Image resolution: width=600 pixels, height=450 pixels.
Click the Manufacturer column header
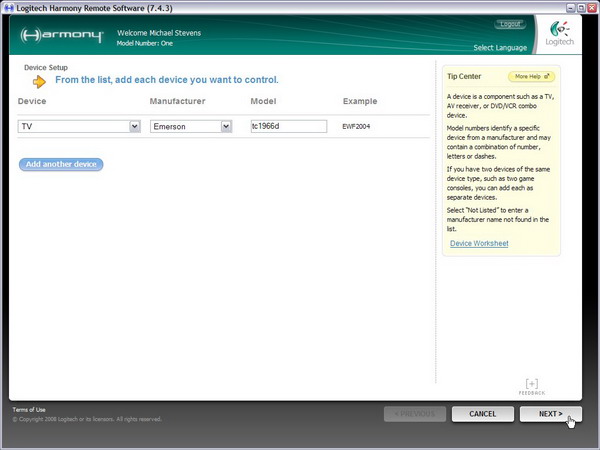click(178, 101)
